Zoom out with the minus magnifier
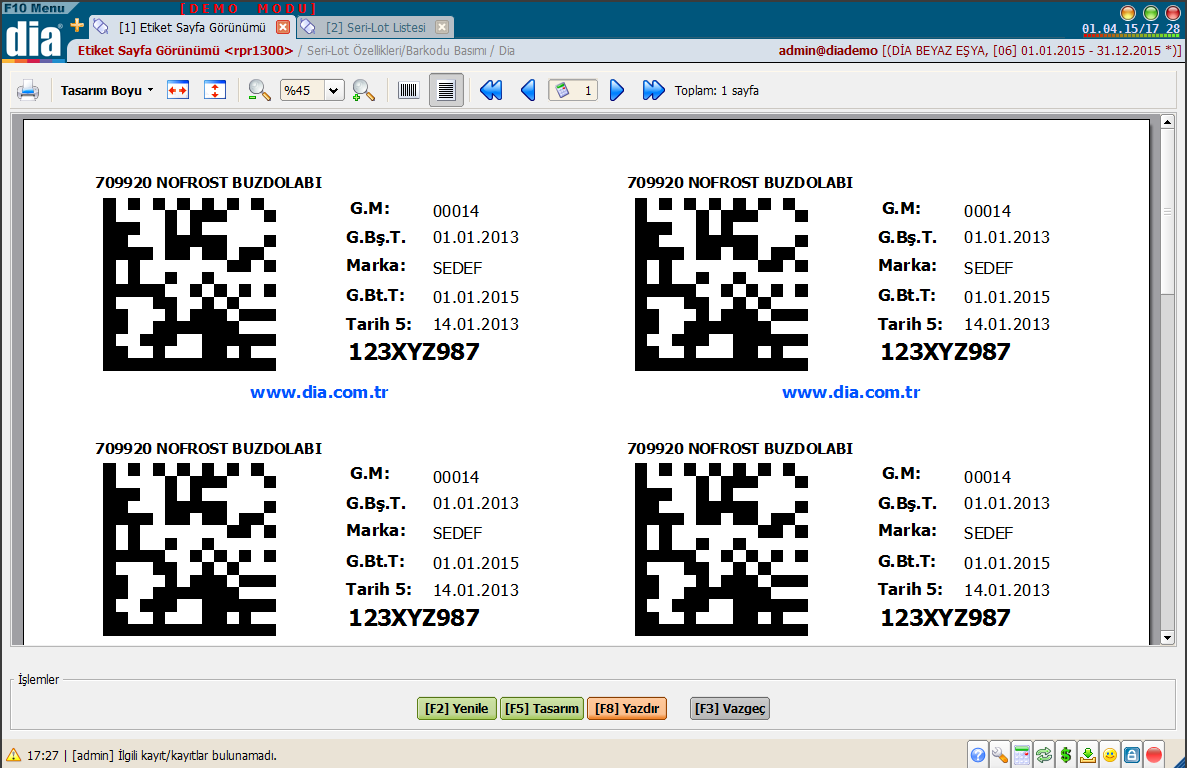Screen dimensions: 1187x768 tap(259, 91)
